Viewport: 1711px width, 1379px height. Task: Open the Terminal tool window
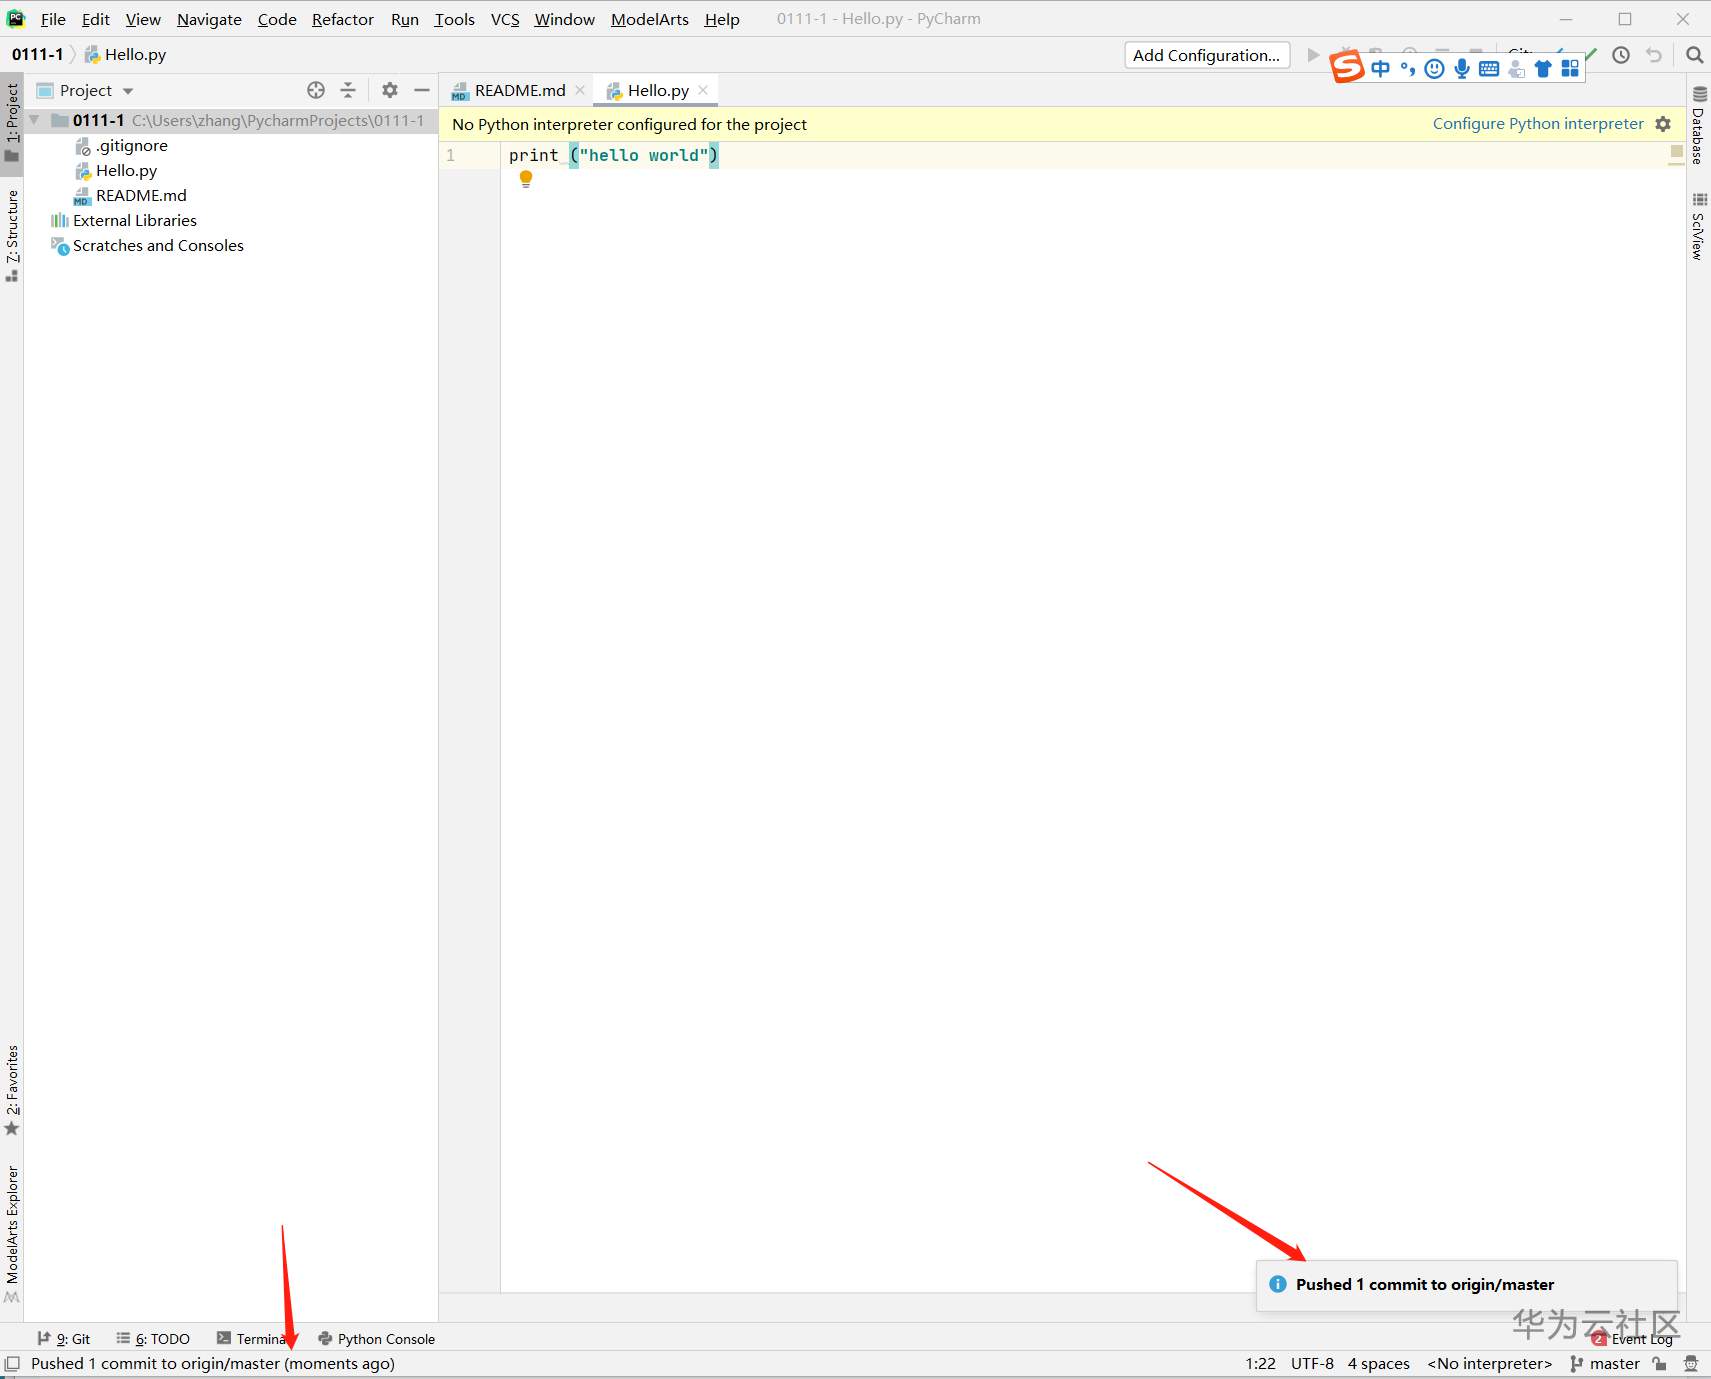pyautogui.click(x=252, y=1338)
